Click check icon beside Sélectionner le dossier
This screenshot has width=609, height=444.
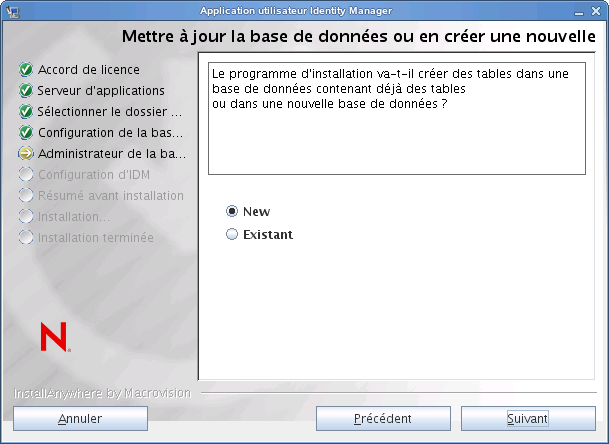(26, 111)
